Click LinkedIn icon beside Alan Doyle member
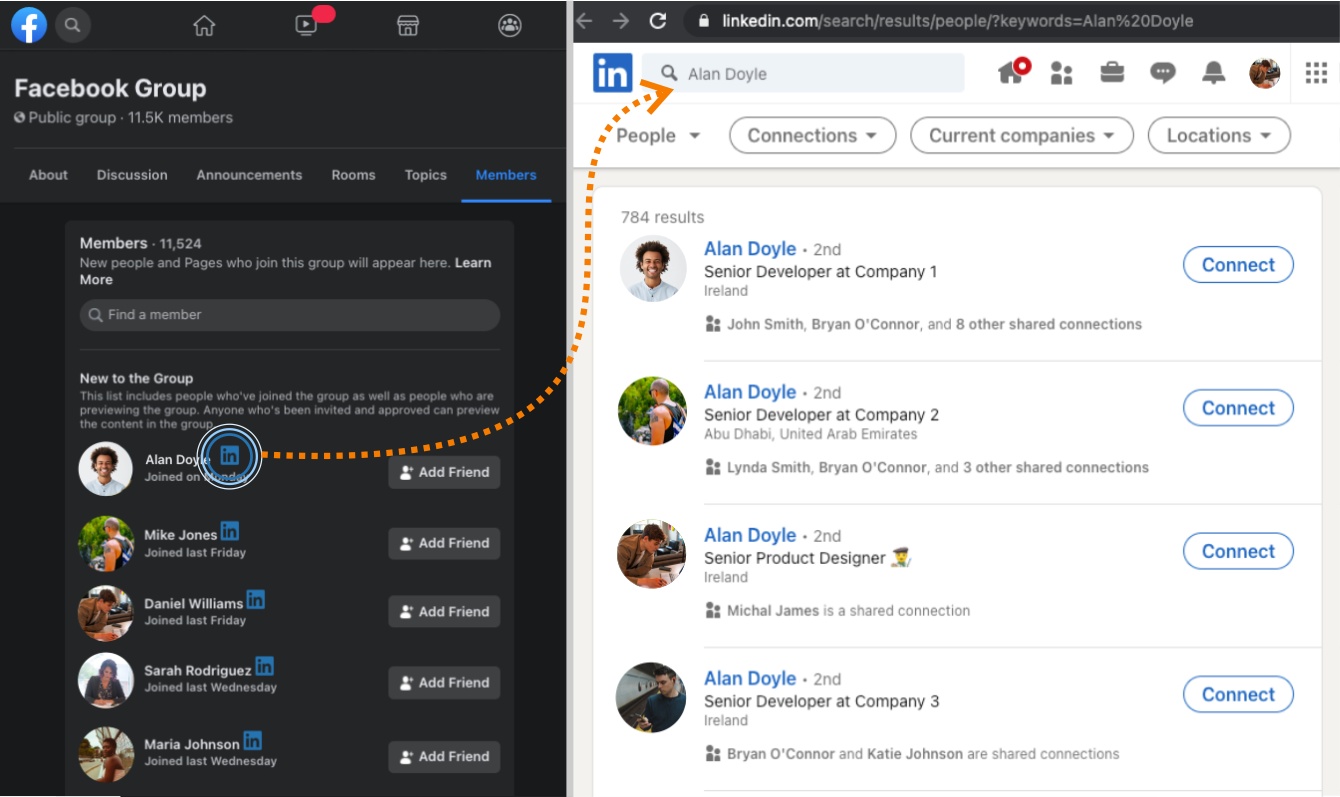This screenshot has height=797, width=1340. click(x=229, y=456)
